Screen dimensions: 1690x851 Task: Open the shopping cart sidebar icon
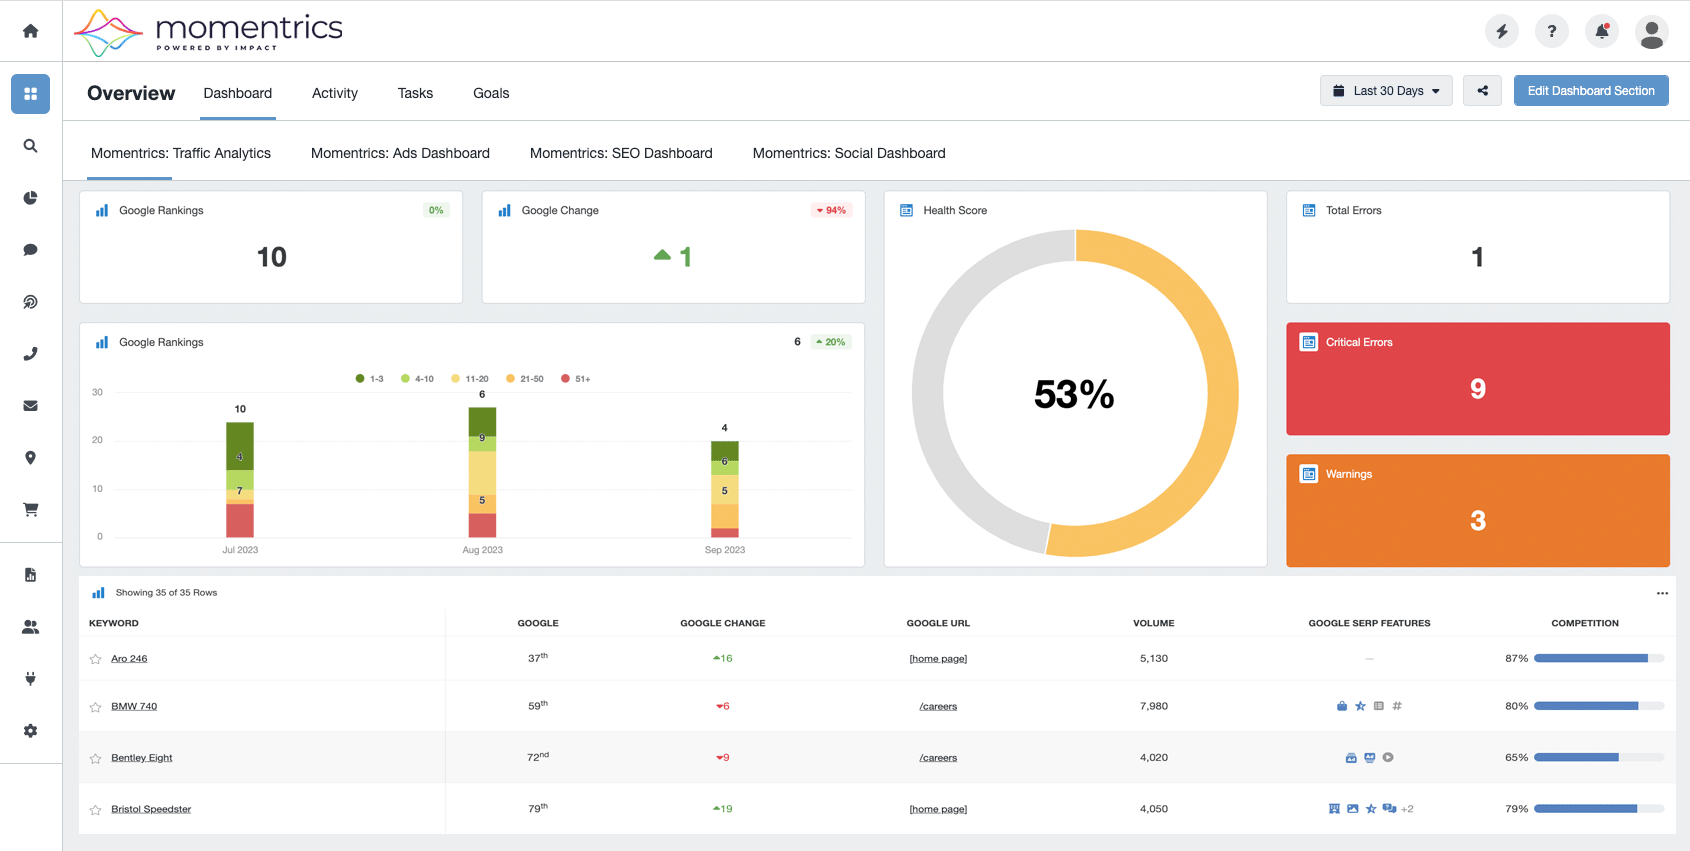pyautogui.click(x=31, y=509)
